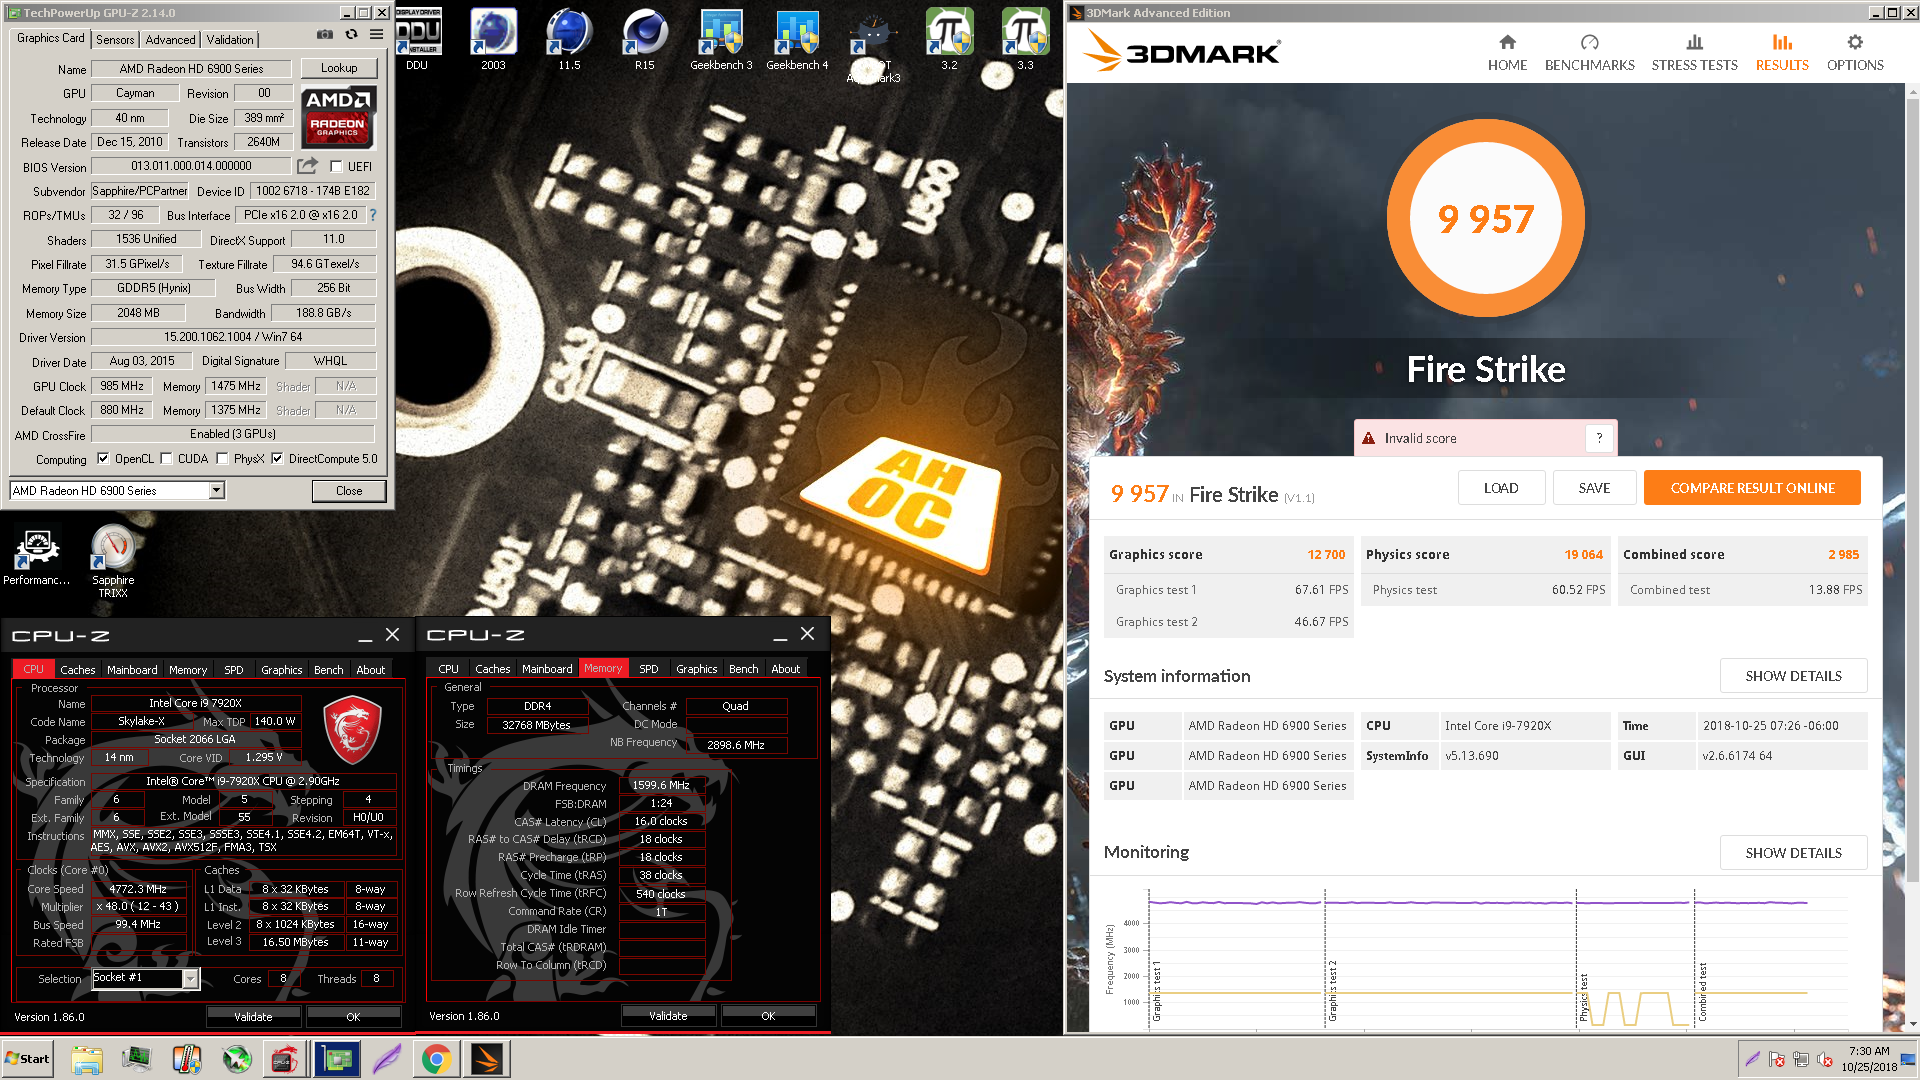Click the Bus Interface question mark

pos(373,215)
